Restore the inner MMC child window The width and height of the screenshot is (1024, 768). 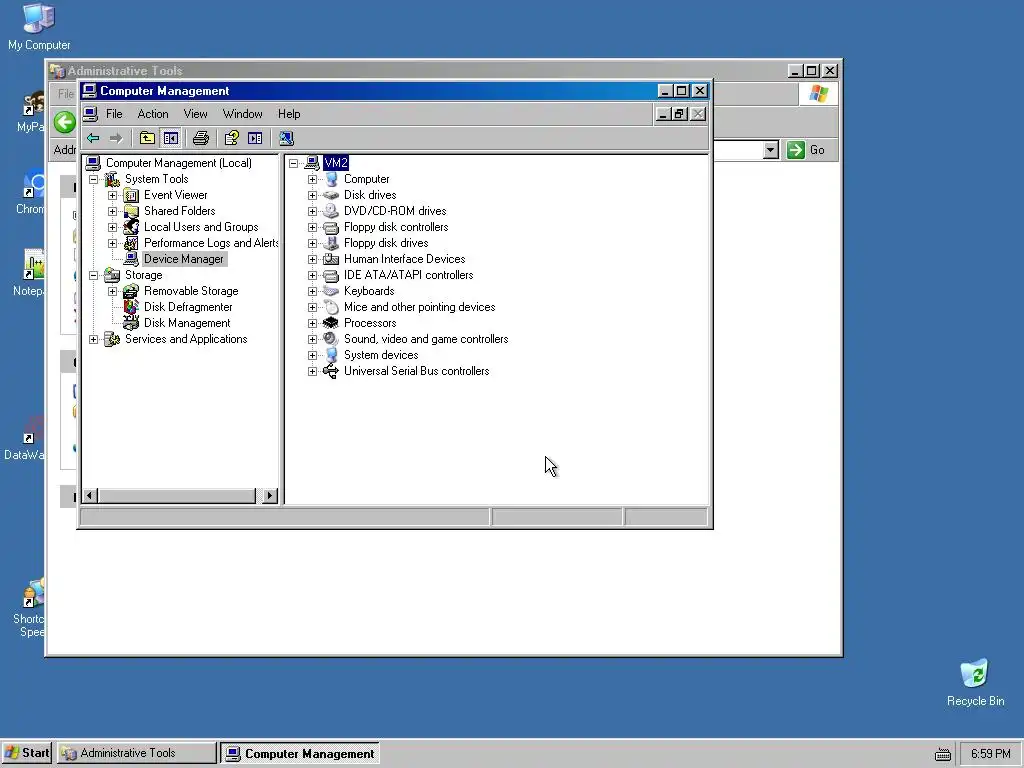pos(679,114)
